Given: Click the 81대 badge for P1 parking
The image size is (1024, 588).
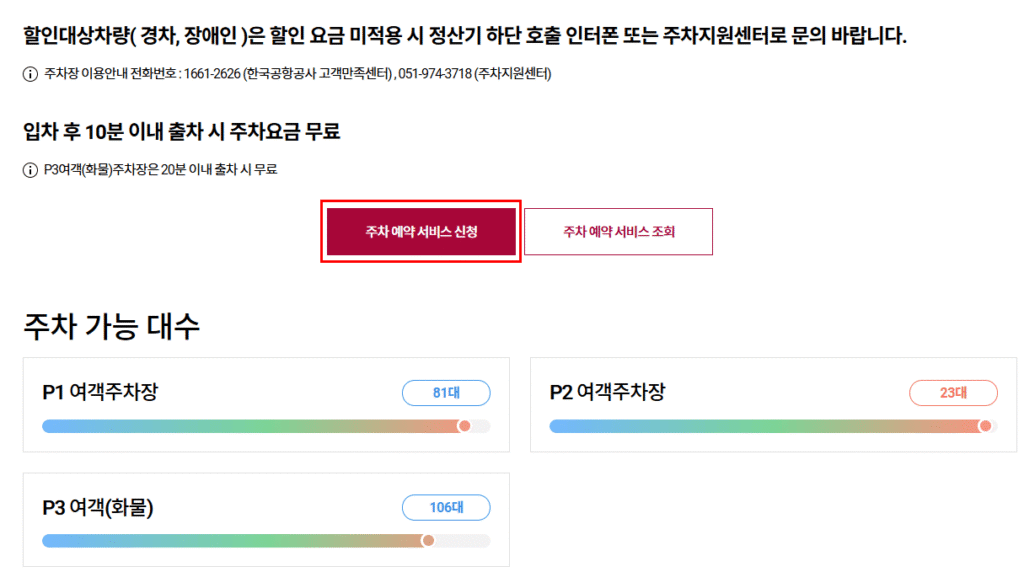Looking at the screenshot, I should [446, 393].
